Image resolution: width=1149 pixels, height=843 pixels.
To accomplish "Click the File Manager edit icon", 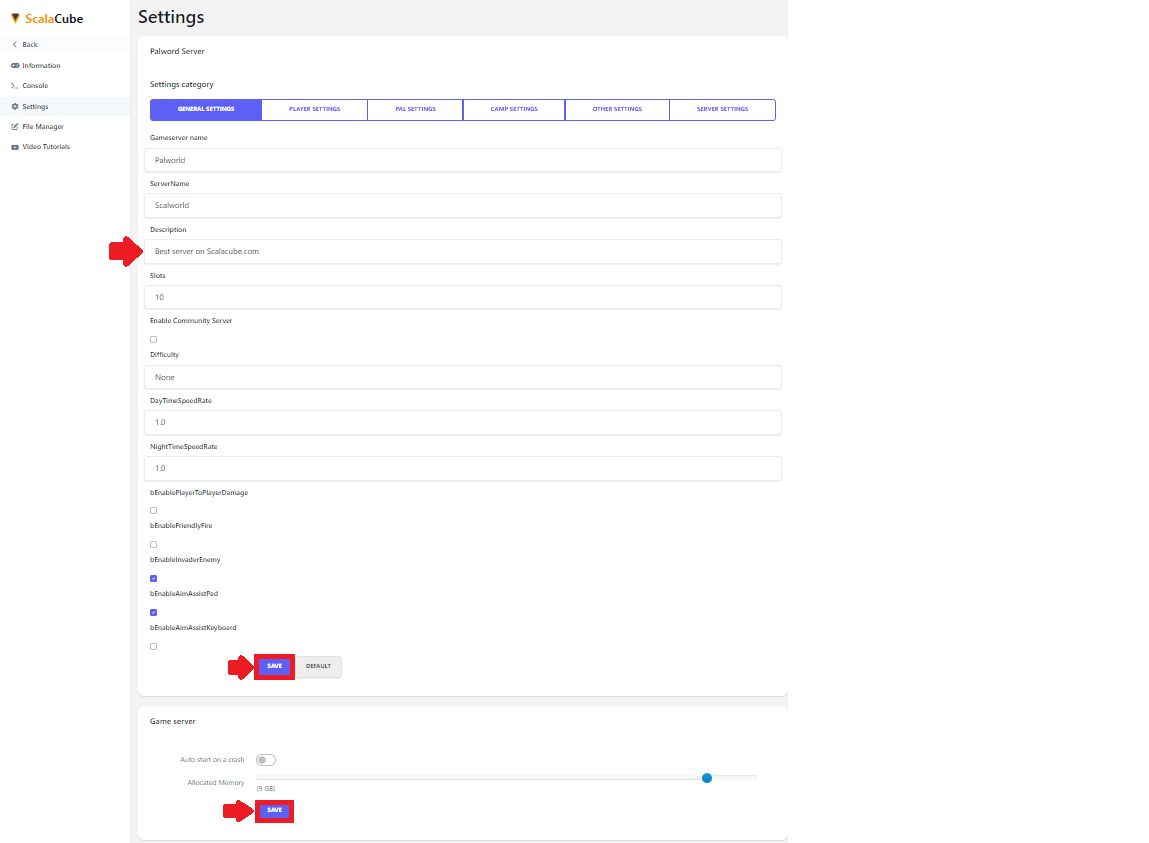I will click(15, 127).
